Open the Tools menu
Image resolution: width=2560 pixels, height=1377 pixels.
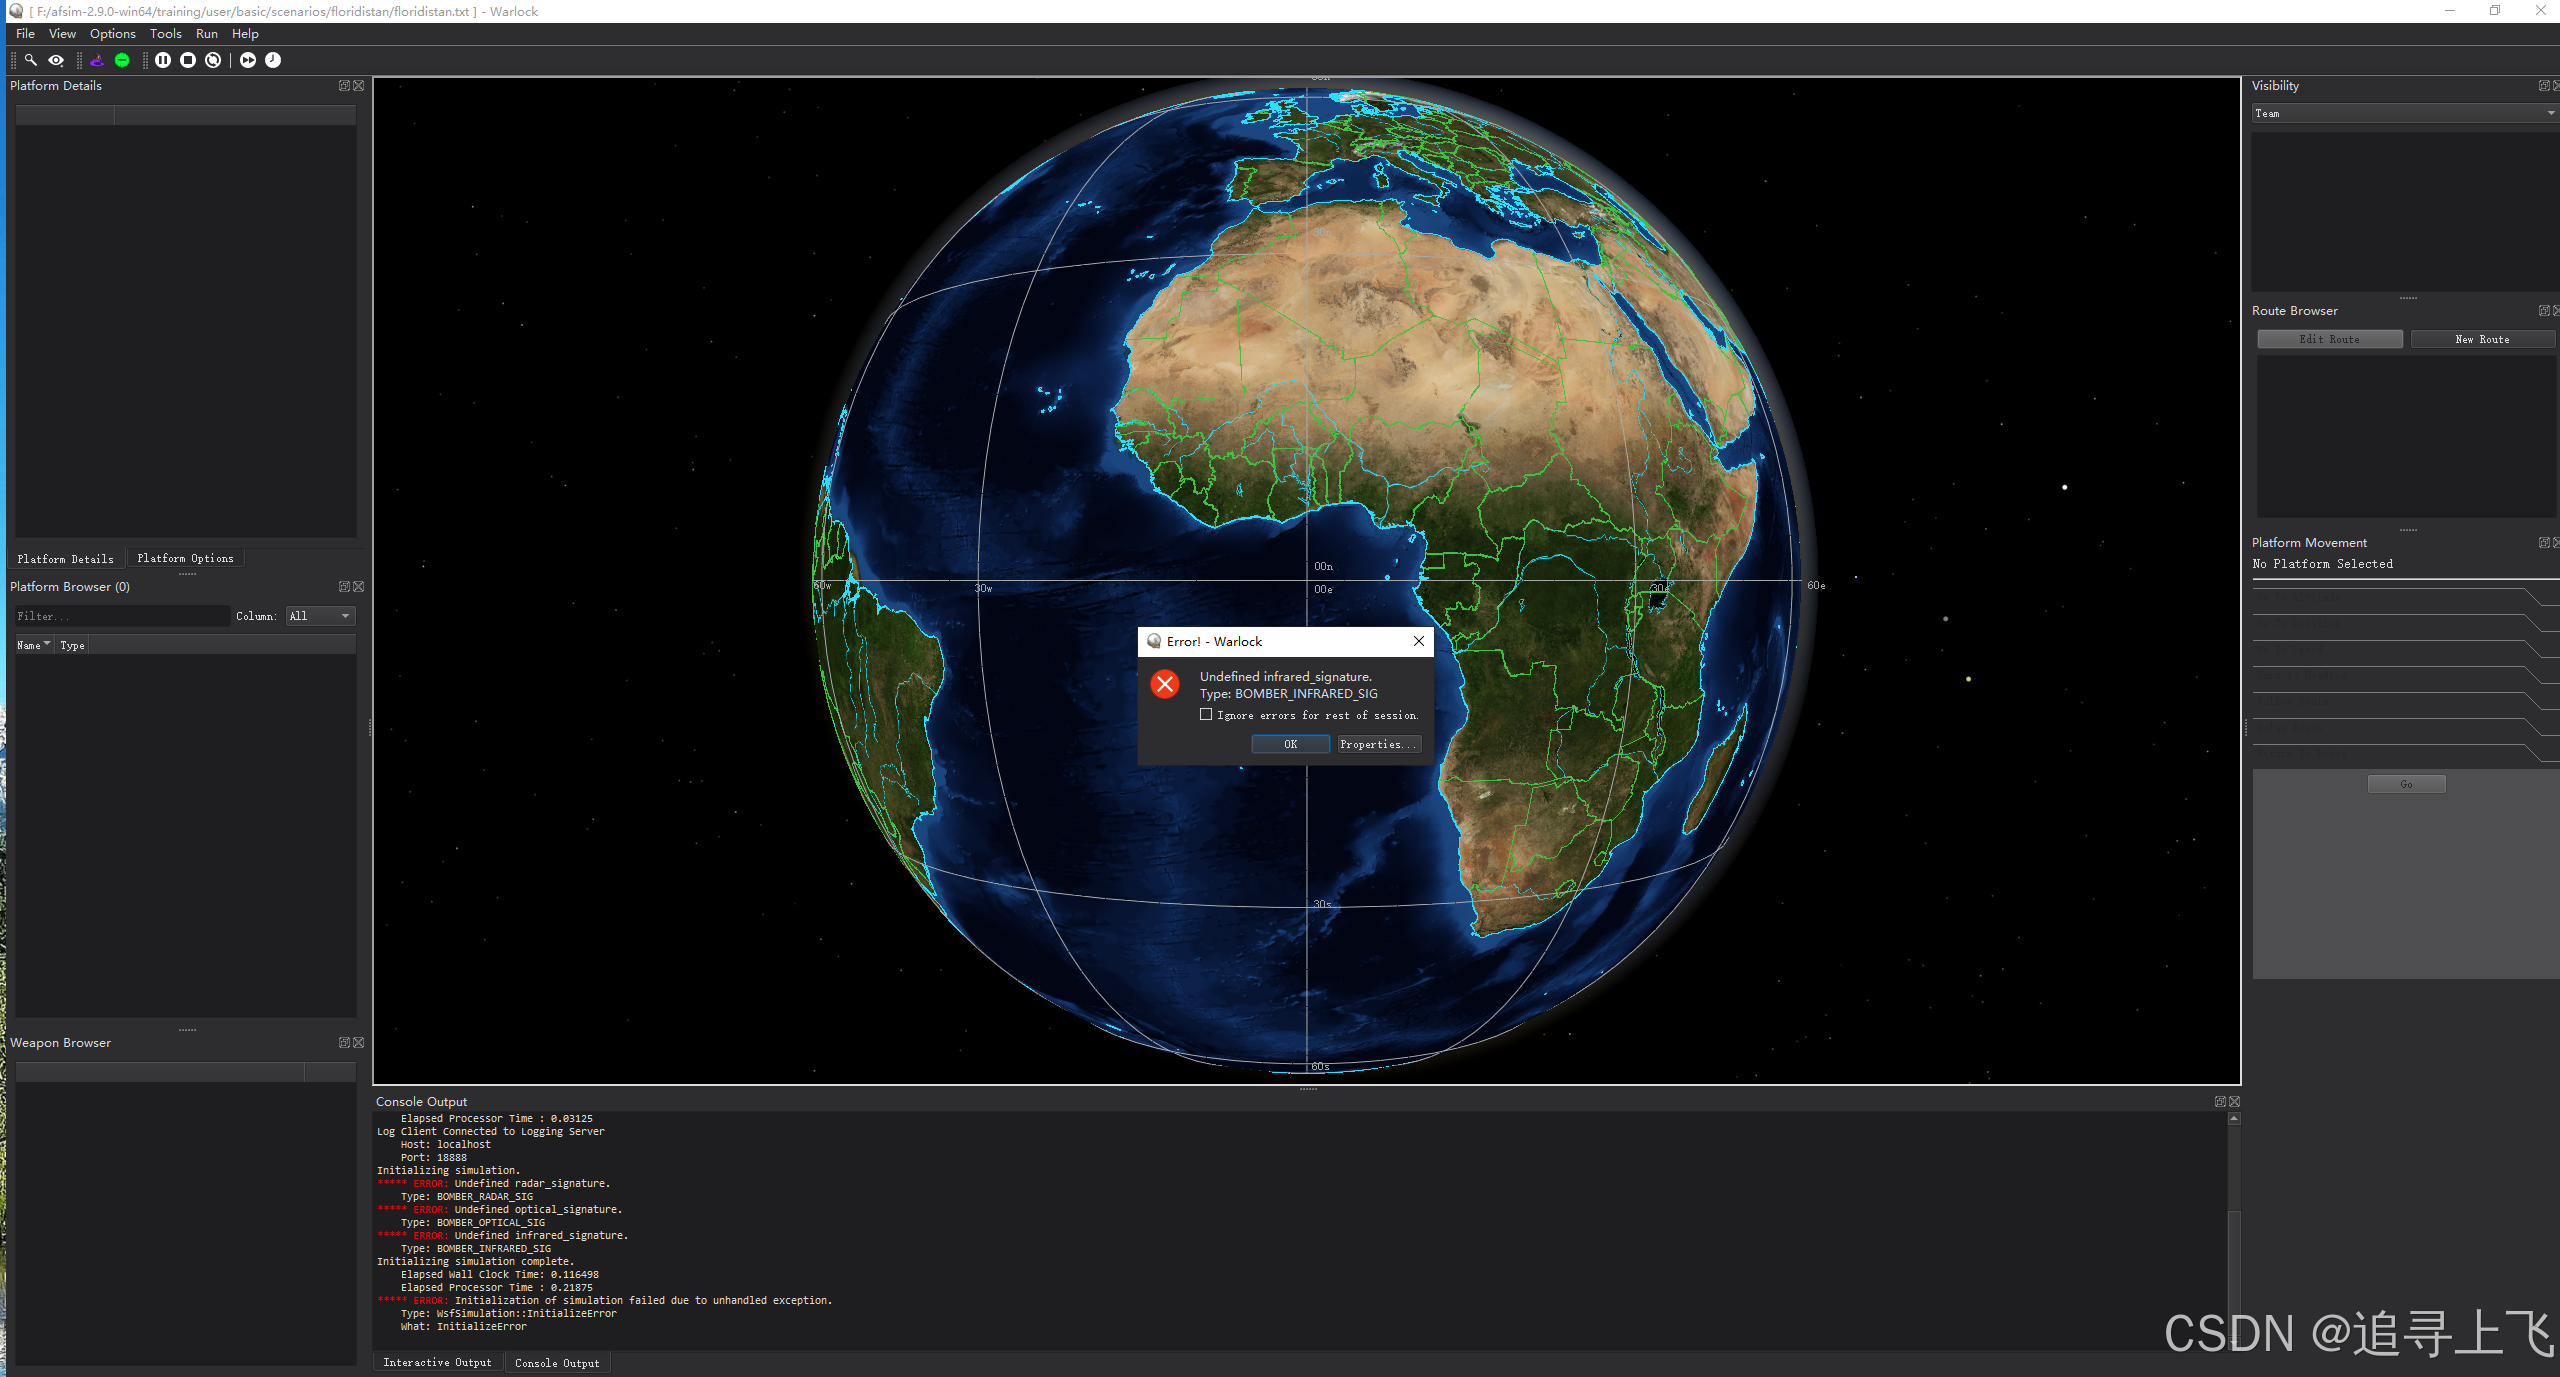coord(165,34)
